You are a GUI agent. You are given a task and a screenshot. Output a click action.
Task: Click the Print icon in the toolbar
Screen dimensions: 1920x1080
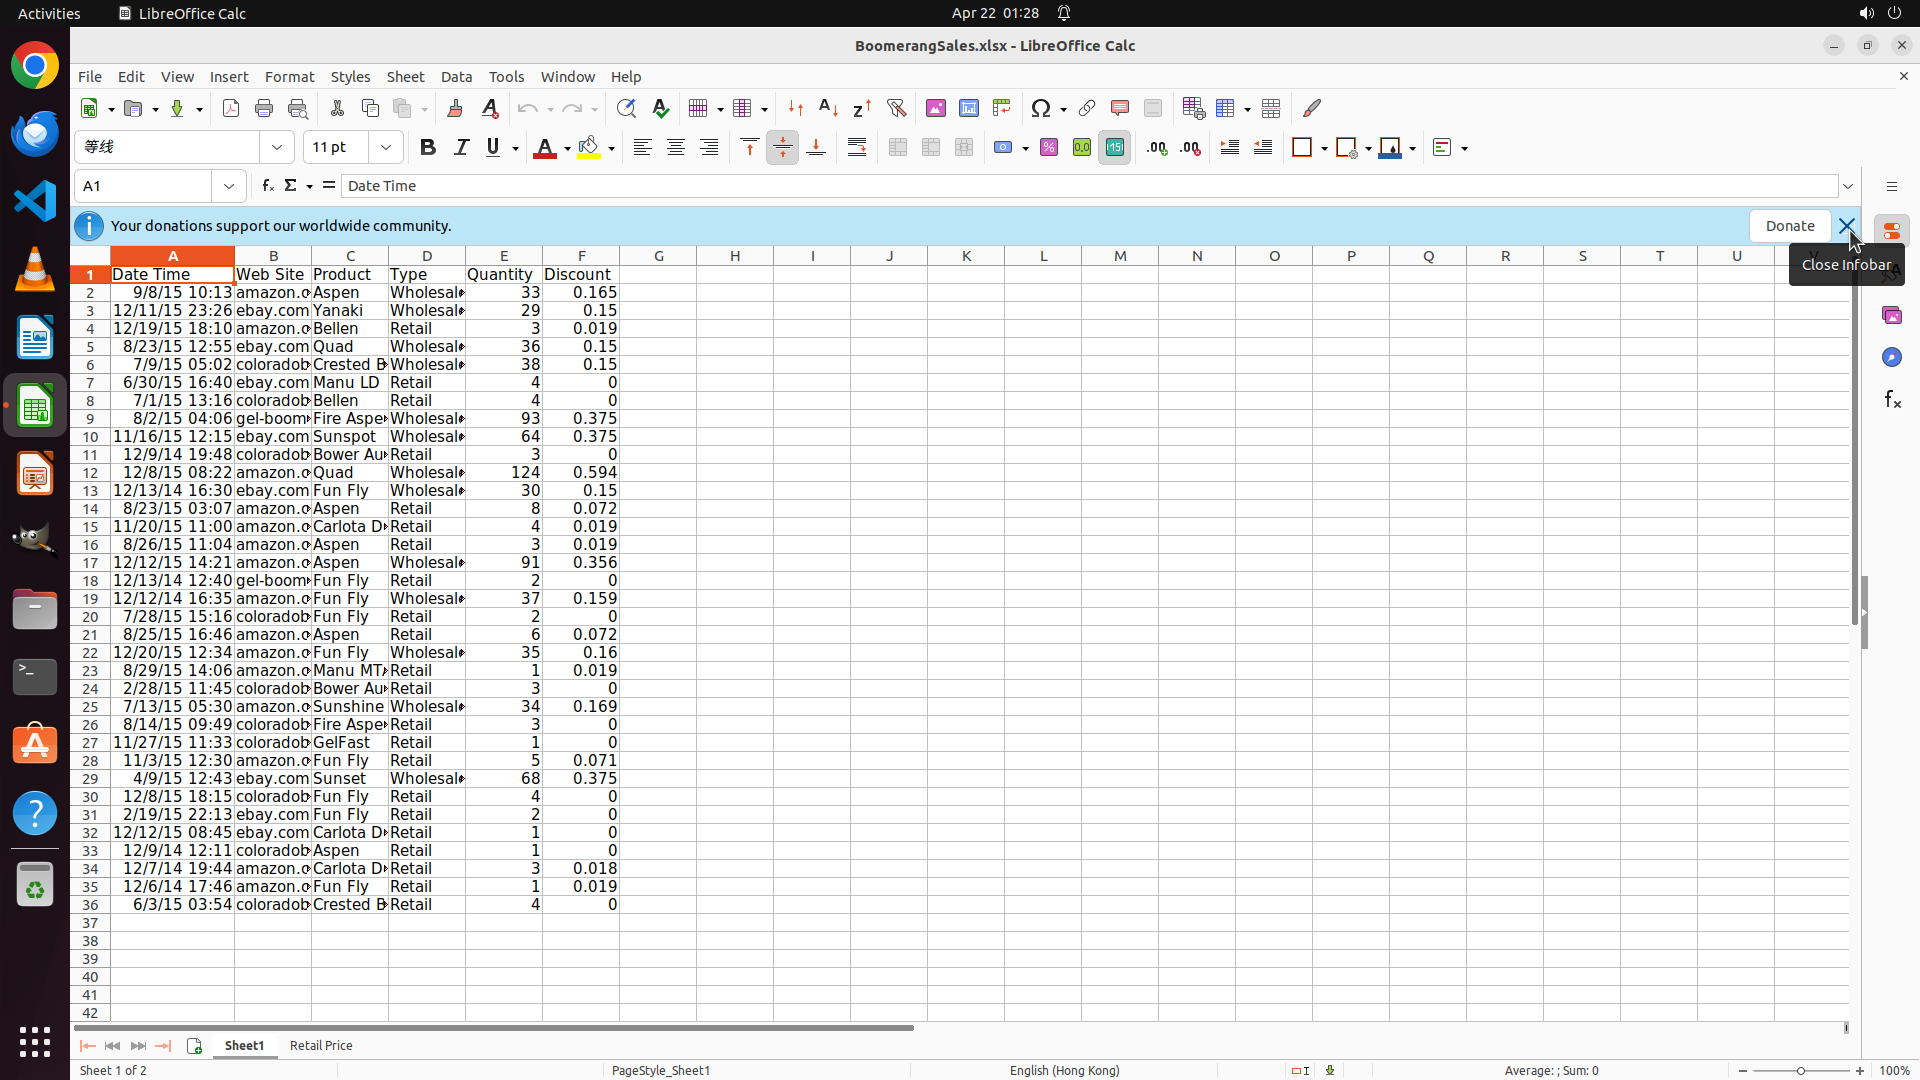[x=264, y=108]
